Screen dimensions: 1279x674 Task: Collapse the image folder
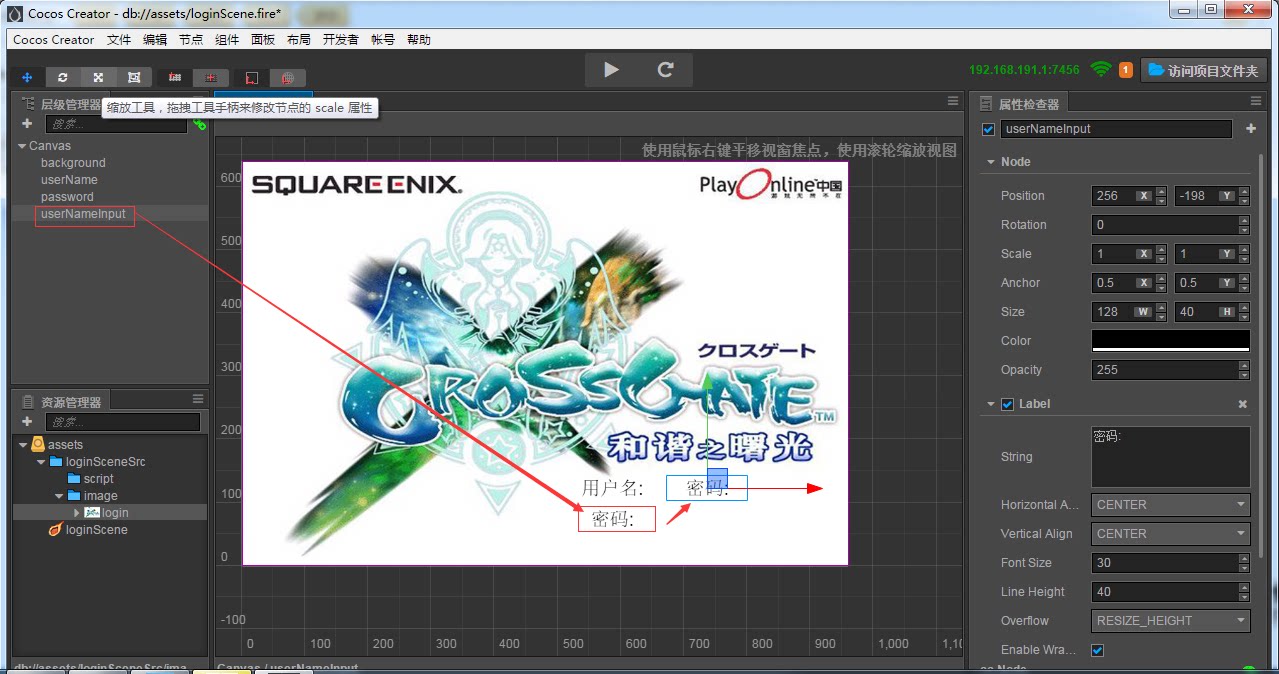pyautogui.click(x=58, y=496)
